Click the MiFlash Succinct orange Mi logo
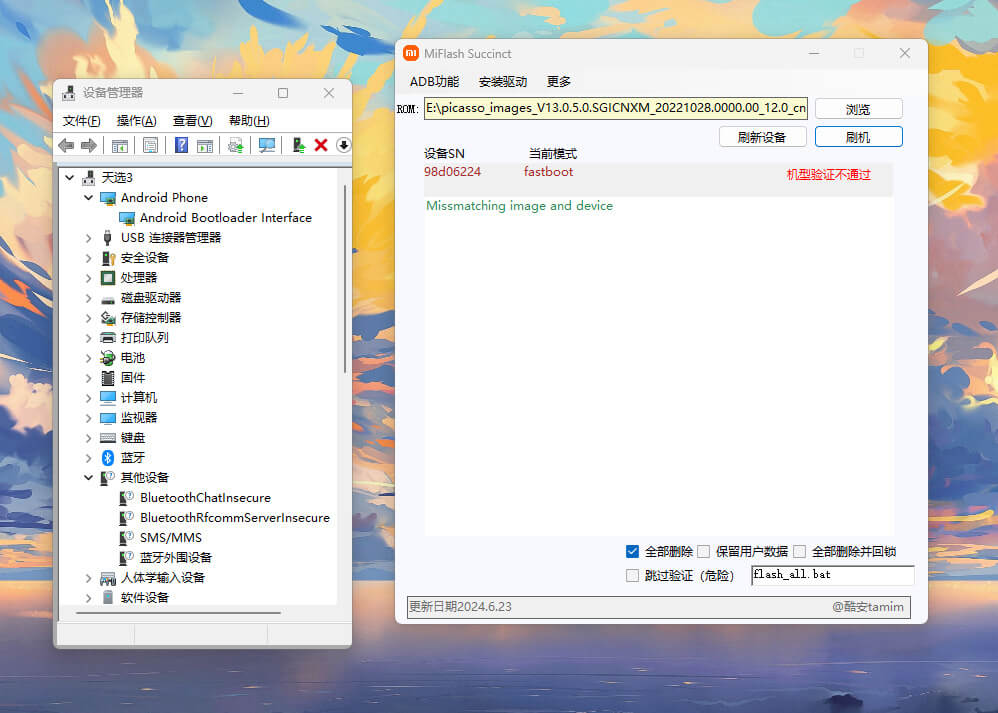 (x=411, y=53)
